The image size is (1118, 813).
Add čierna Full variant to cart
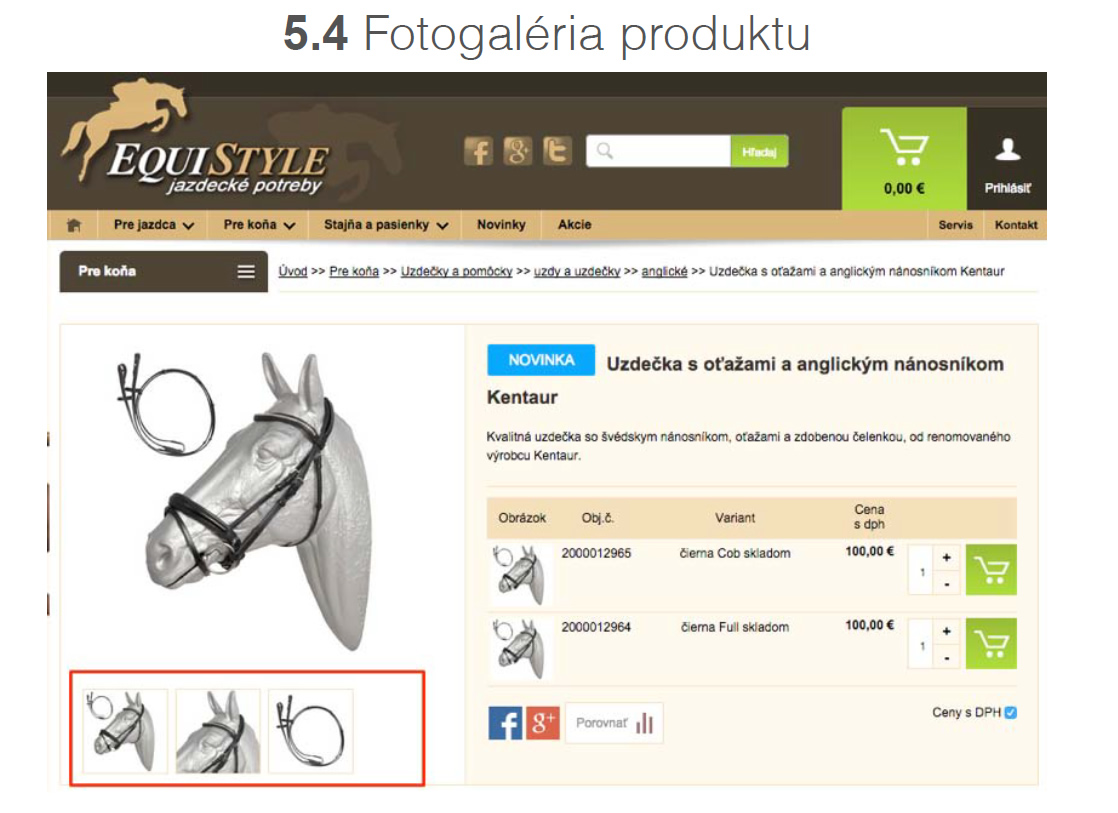point(991,644)
